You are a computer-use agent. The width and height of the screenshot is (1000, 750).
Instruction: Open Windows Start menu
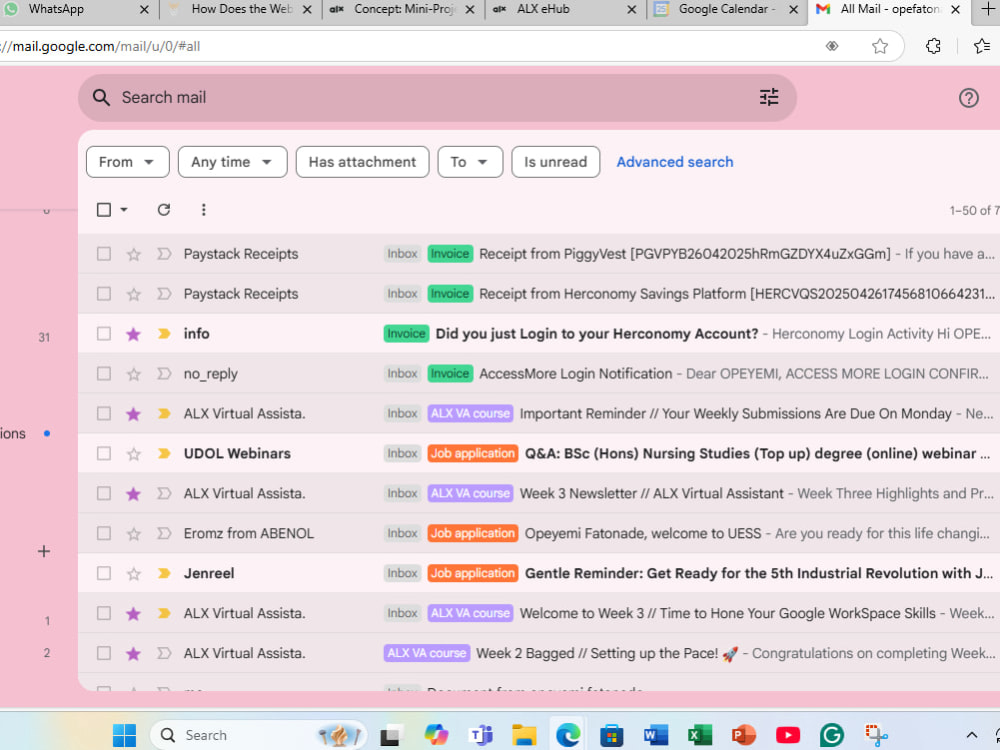(124, 735)
